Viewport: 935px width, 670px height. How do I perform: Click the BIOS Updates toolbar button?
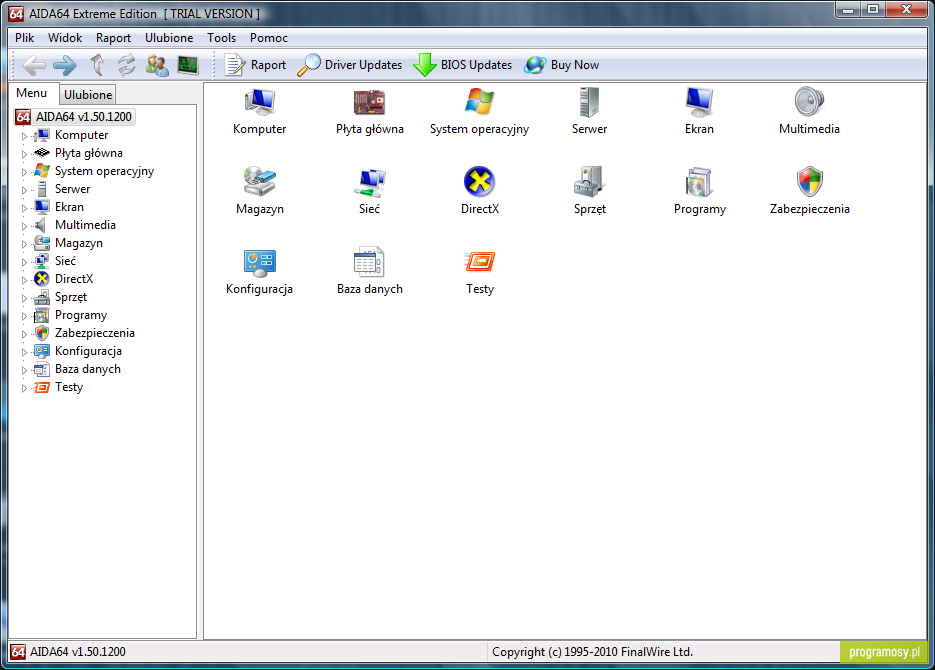463,65
